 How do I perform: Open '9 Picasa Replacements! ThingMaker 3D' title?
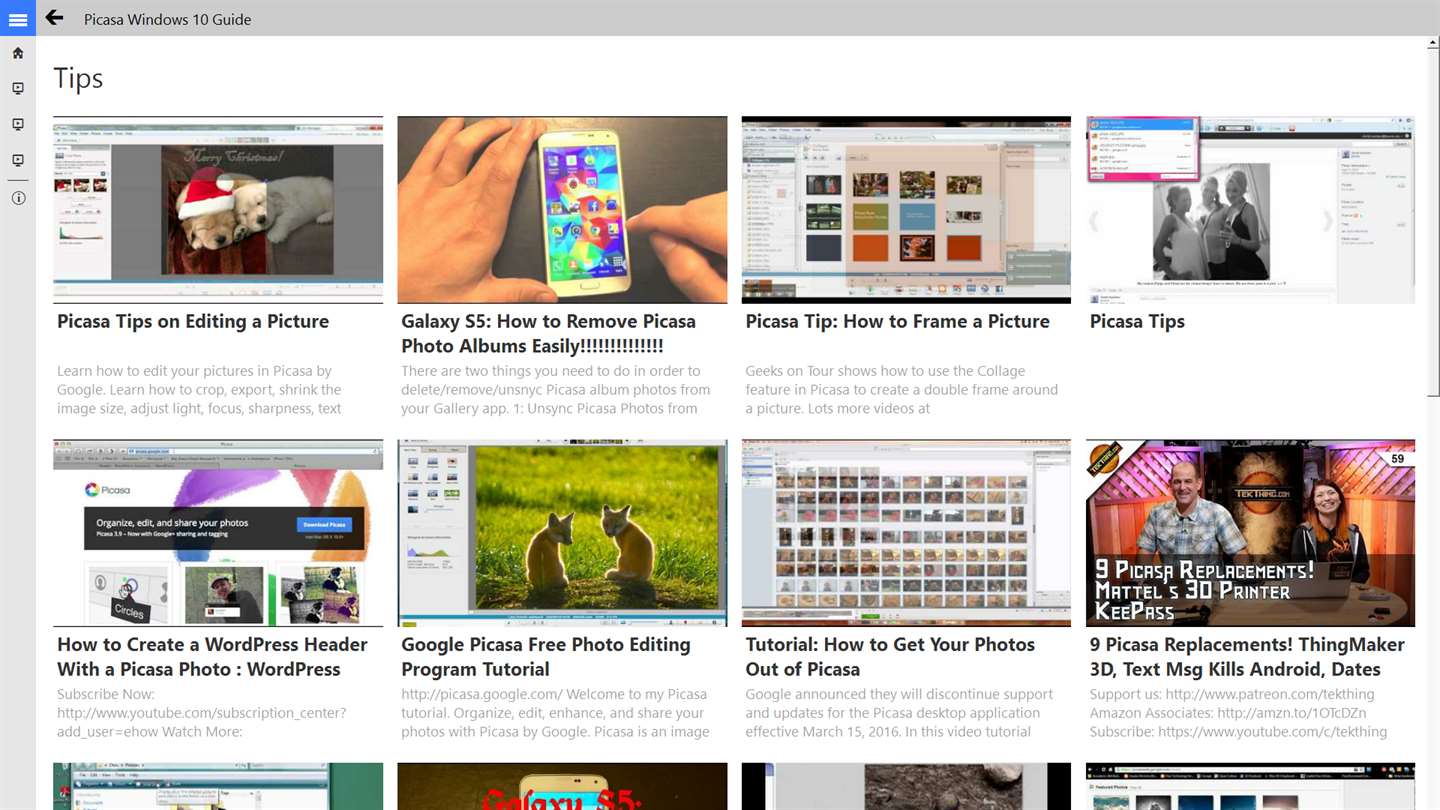[1247, 657]
